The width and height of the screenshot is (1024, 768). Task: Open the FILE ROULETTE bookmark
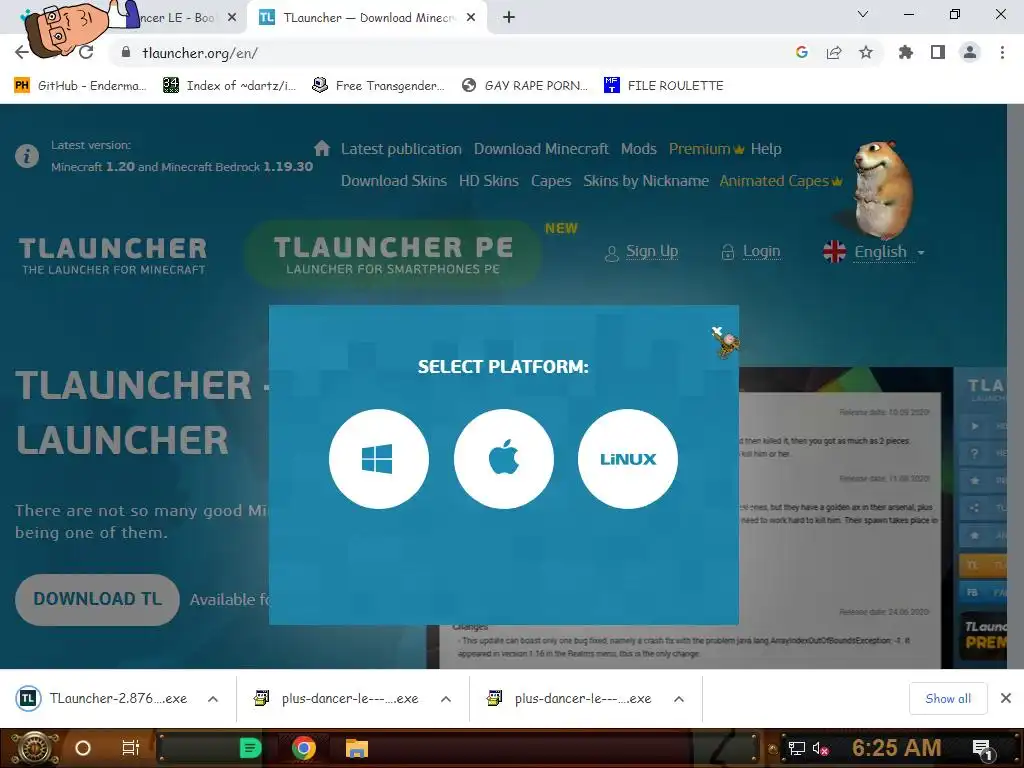click(664, 86)
